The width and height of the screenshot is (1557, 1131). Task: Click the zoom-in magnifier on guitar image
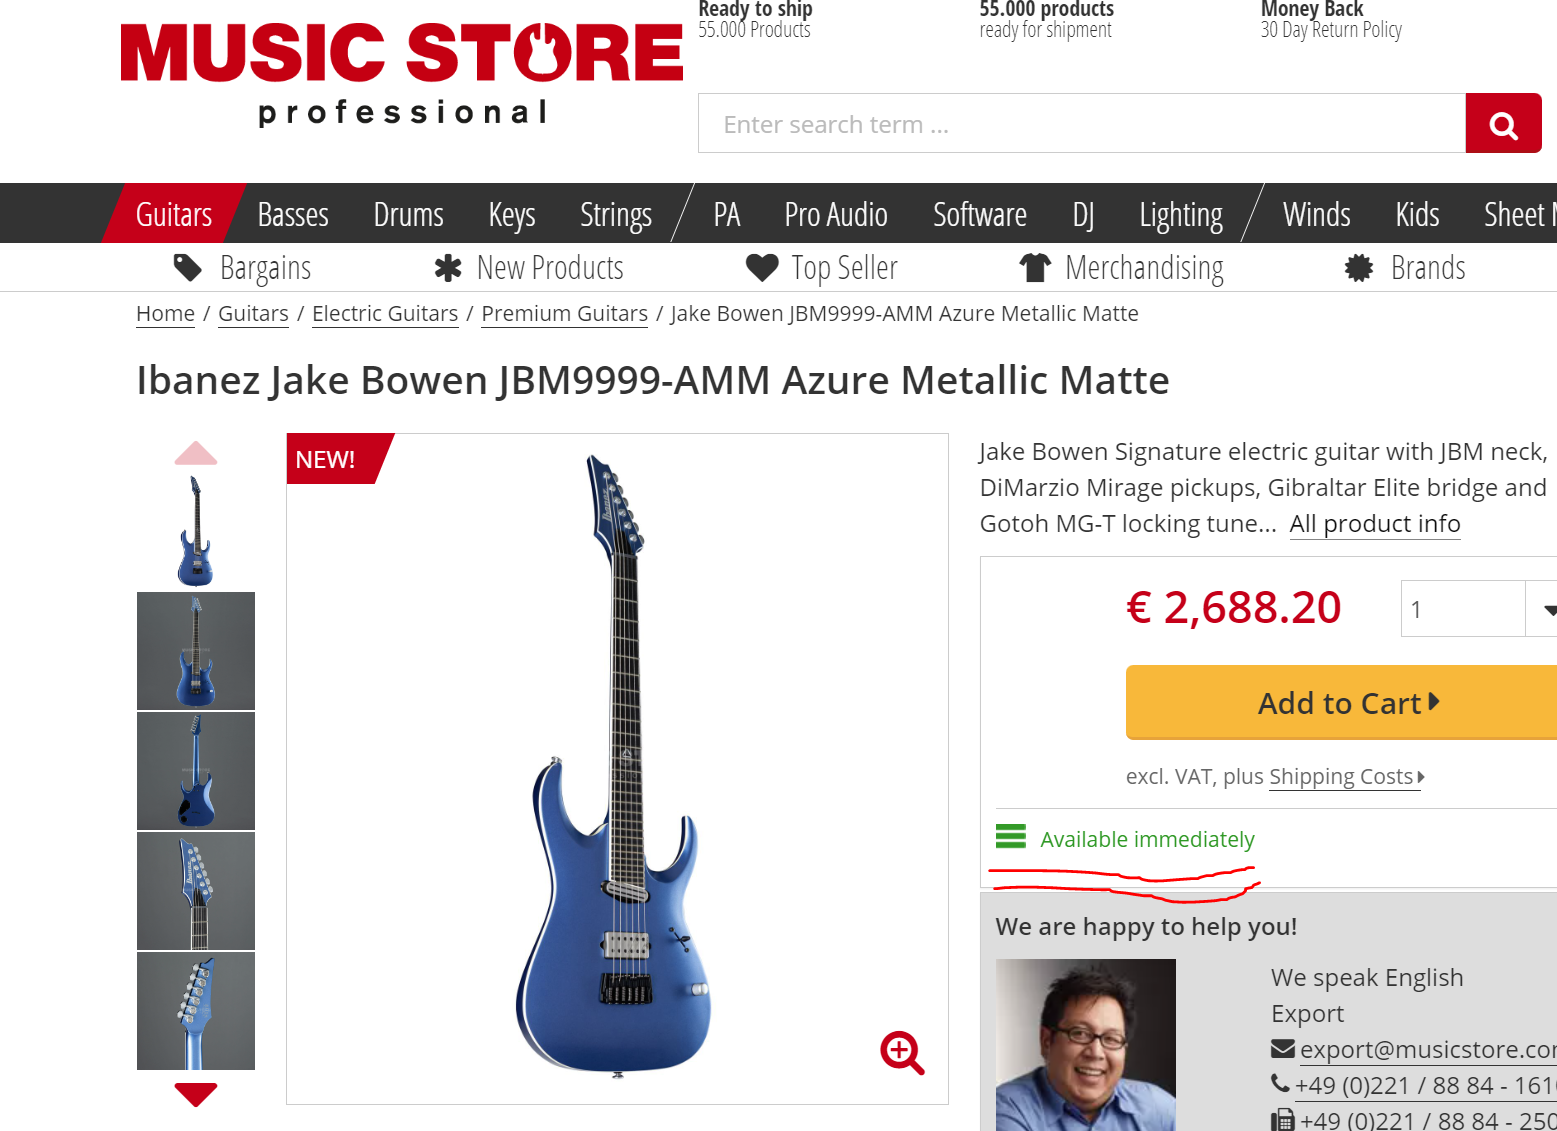[x=902, y=1053]
